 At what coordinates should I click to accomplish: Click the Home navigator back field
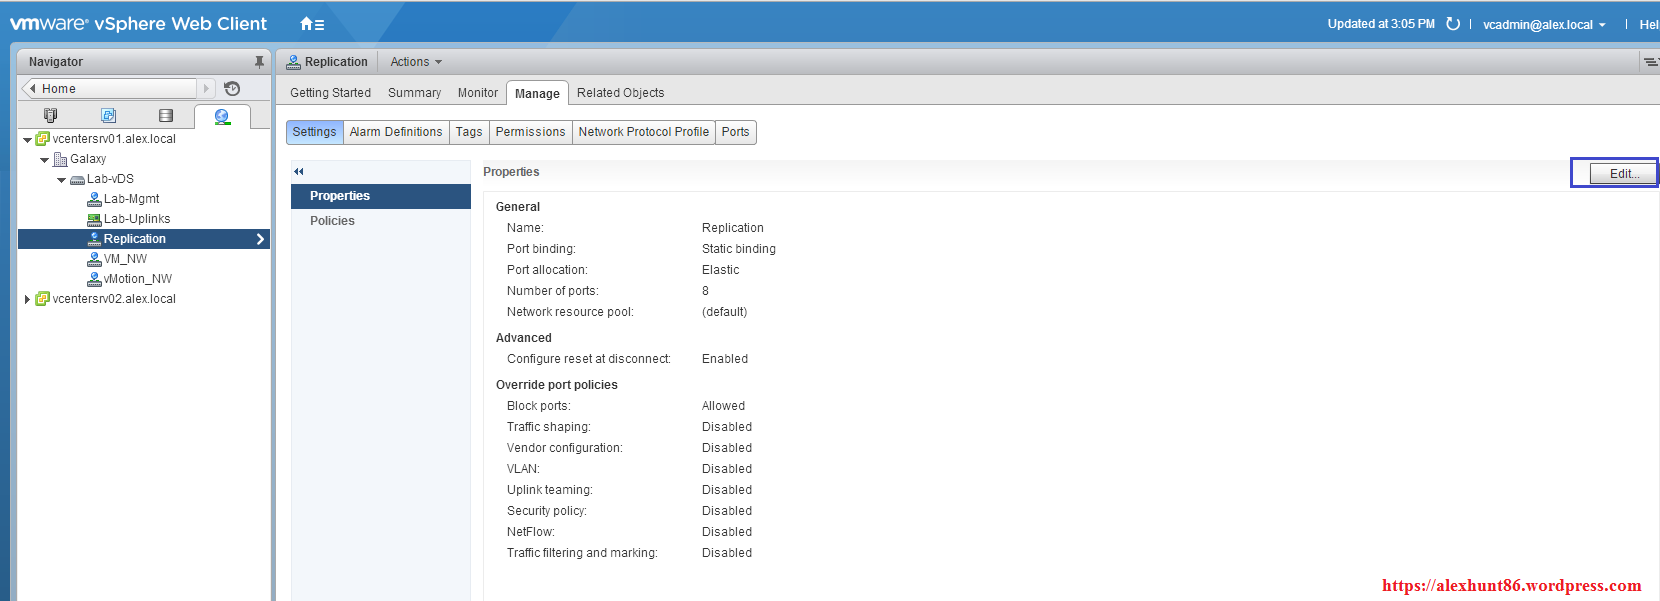110,89
